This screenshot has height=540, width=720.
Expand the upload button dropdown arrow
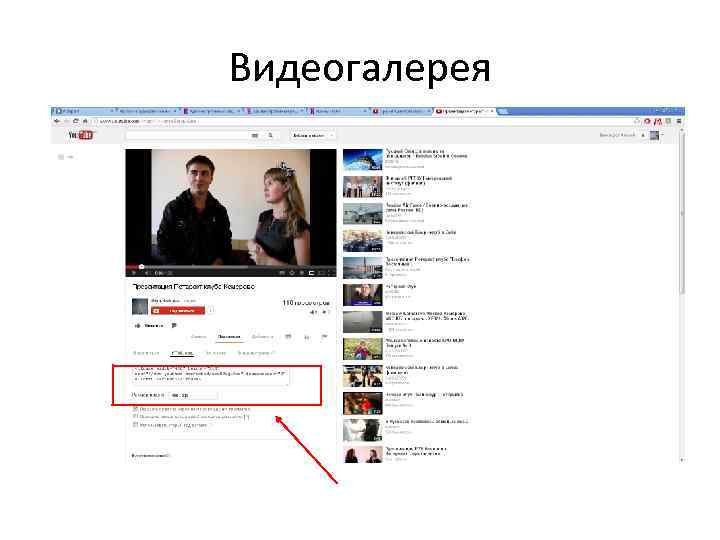pyautogui.click(x=332, y=135)
